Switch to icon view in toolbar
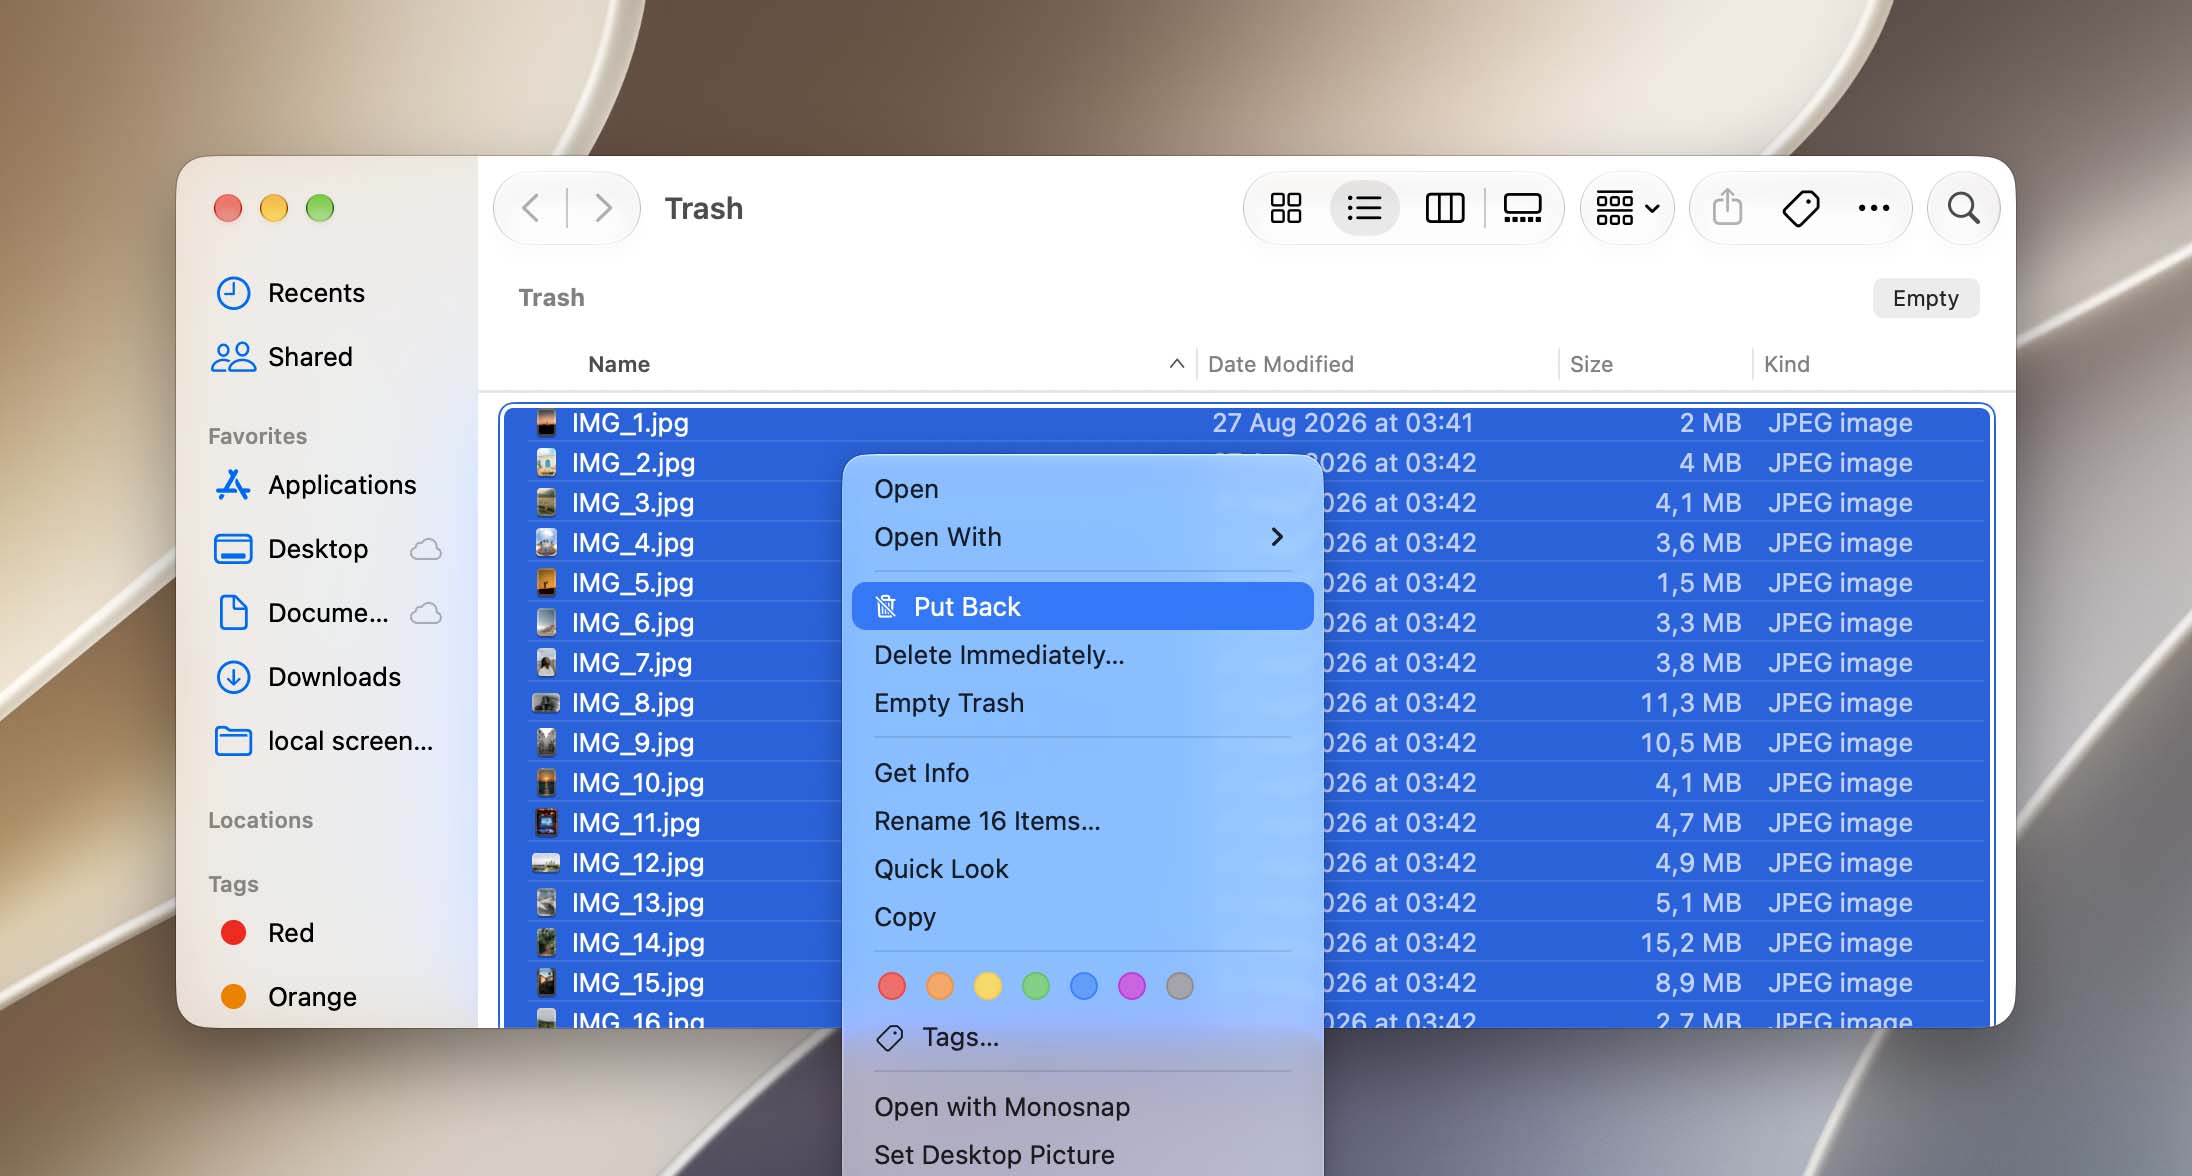Image resolution: width=2192 pixels, height=1176 pixels. (x=1285, y=208)
